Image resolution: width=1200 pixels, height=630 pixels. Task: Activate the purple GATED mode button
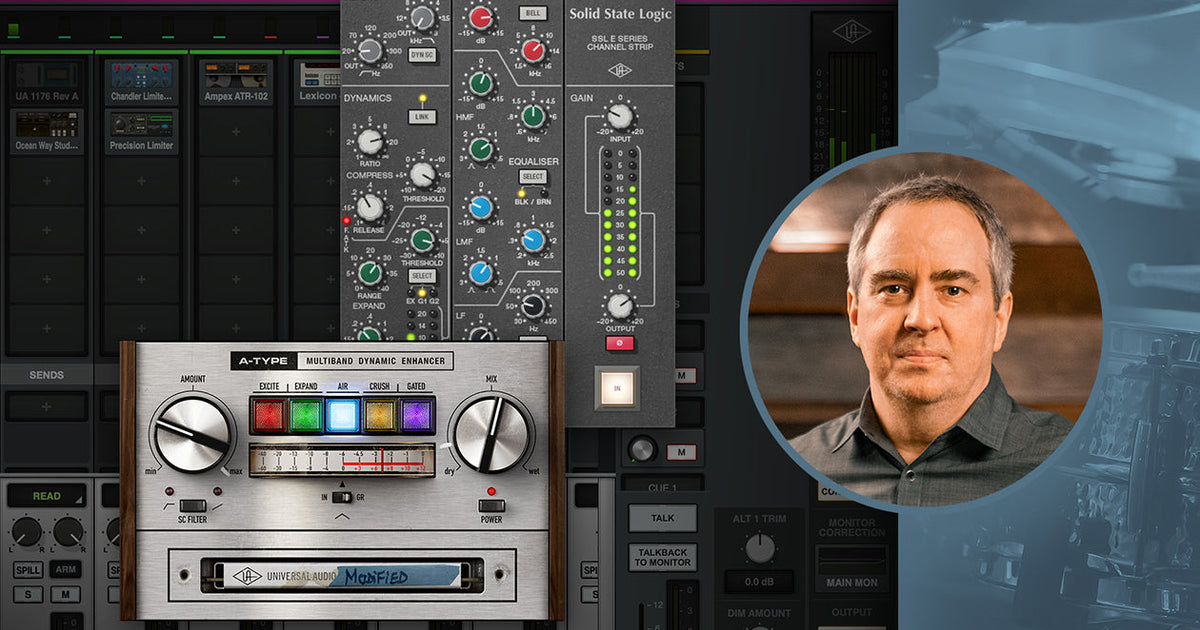(415, 414)
